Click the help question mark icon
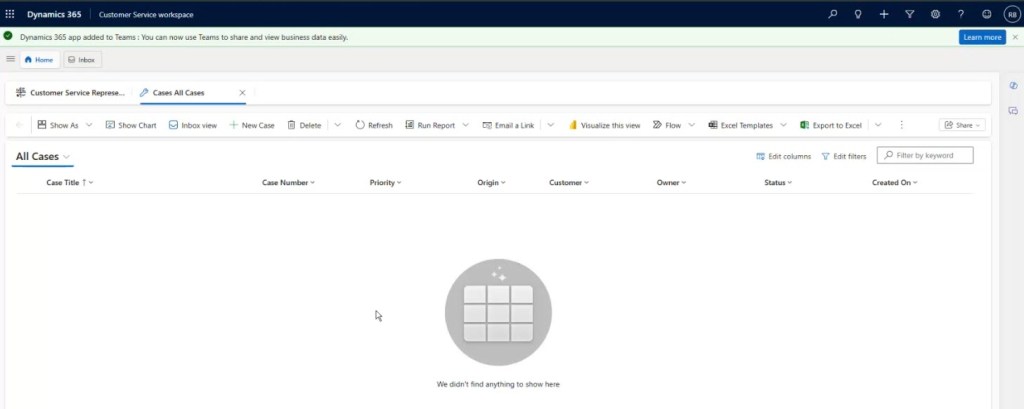 [x=961, y=14]
